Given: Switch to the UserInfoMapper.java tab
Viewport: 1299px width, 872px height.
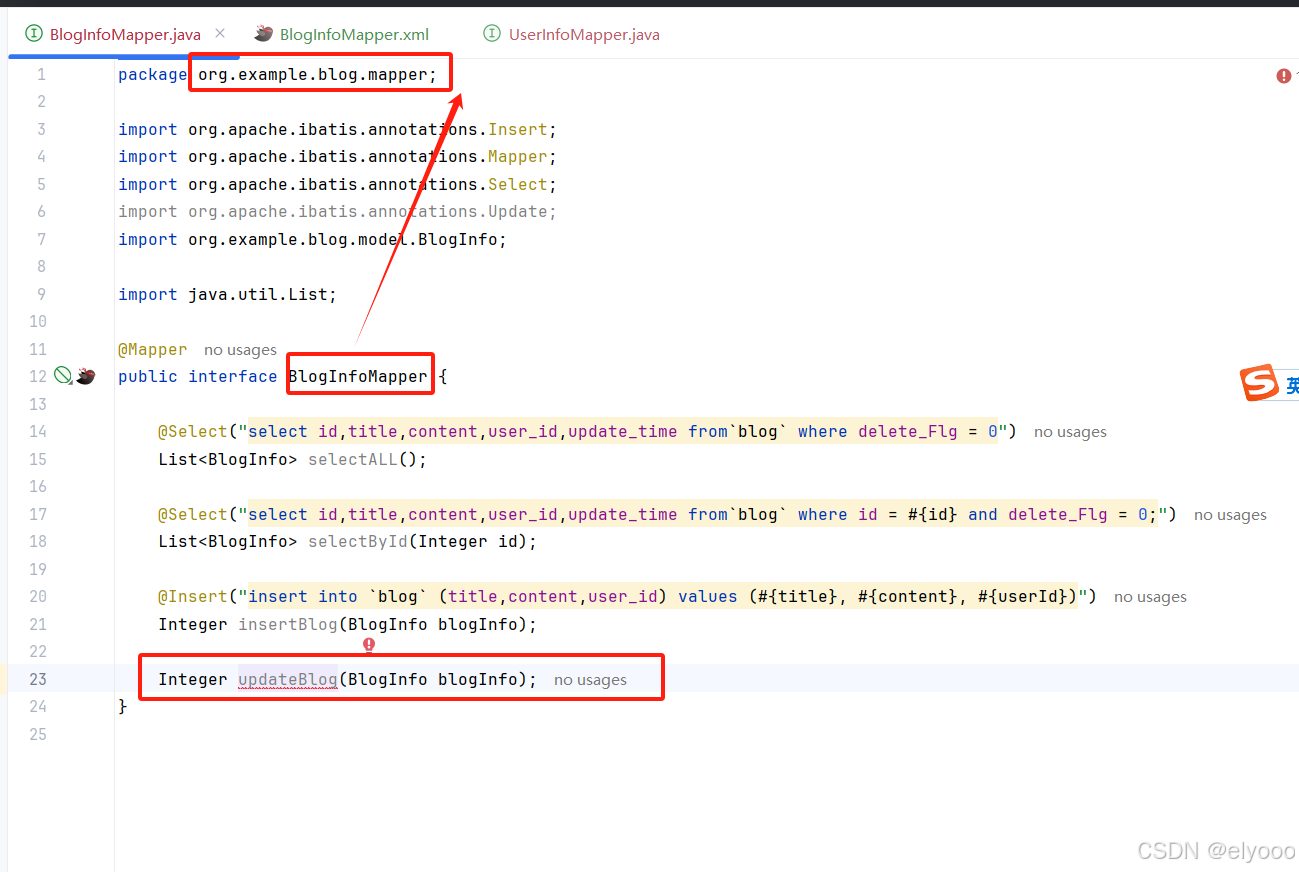Looking at the screenshot, I should (584, 33).
